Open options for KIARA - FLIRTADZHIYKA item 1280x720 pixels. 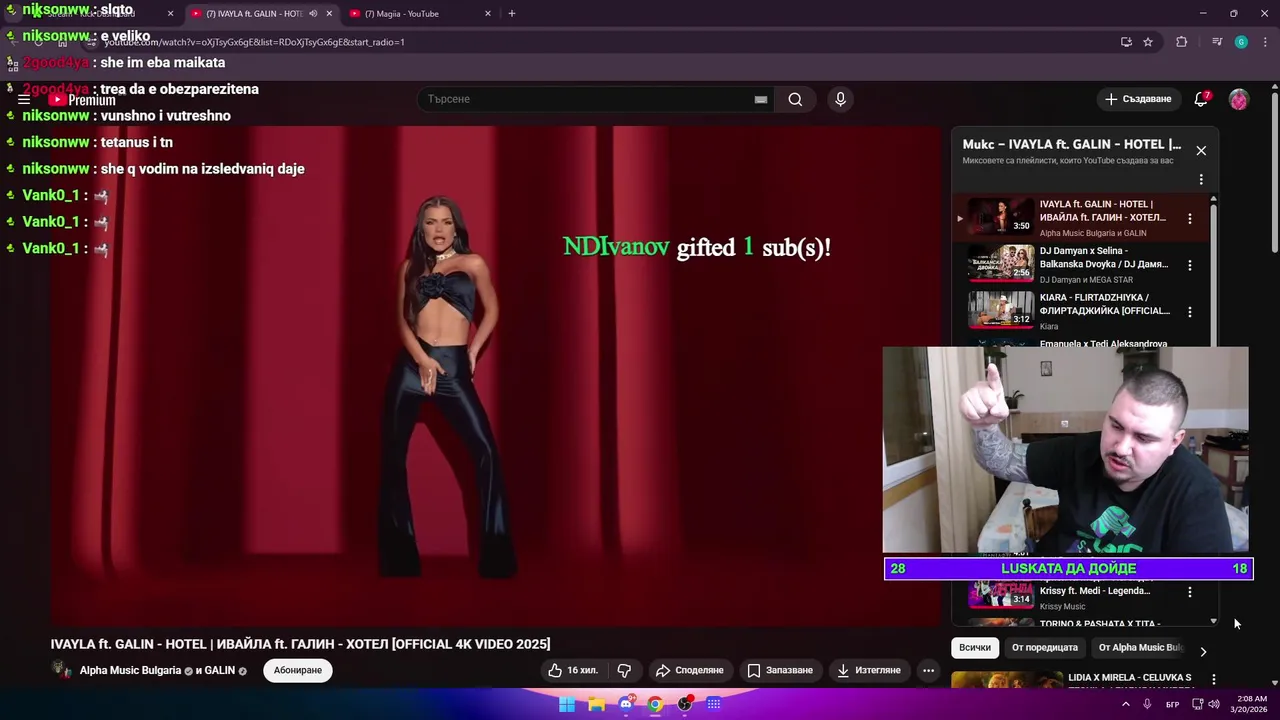[x=1190, y=312]
